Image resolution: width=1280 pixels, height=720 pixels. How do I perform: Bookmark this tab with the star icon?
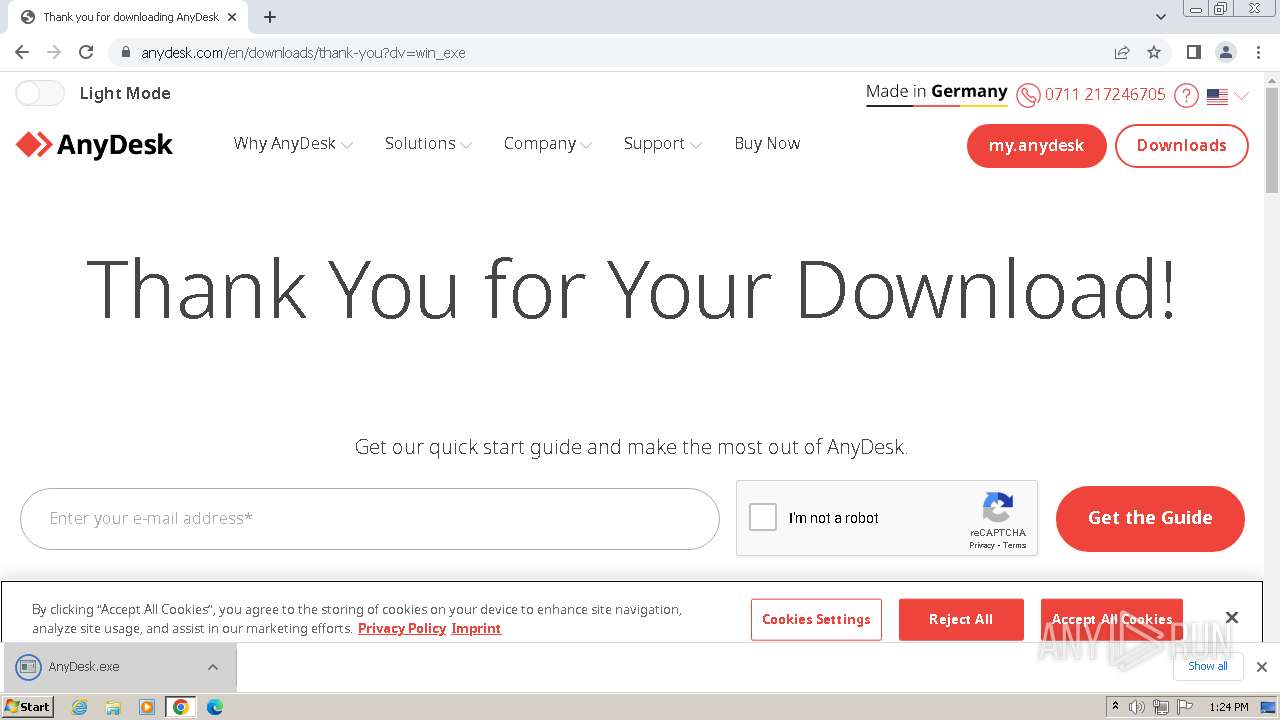(x=1154, y=52)
